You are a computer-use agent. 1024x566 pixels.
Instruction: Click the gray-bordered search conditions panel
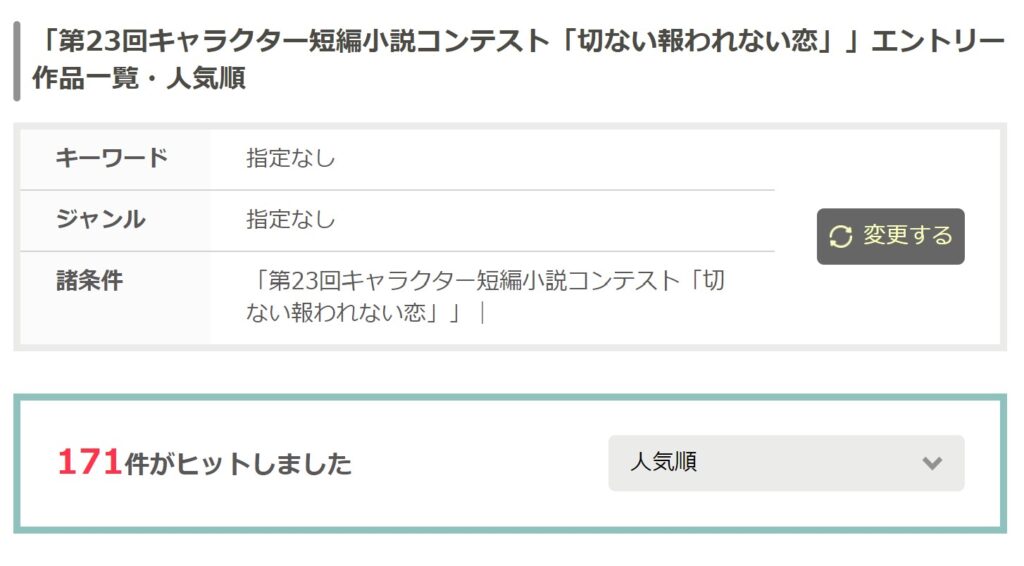[510, 236]
